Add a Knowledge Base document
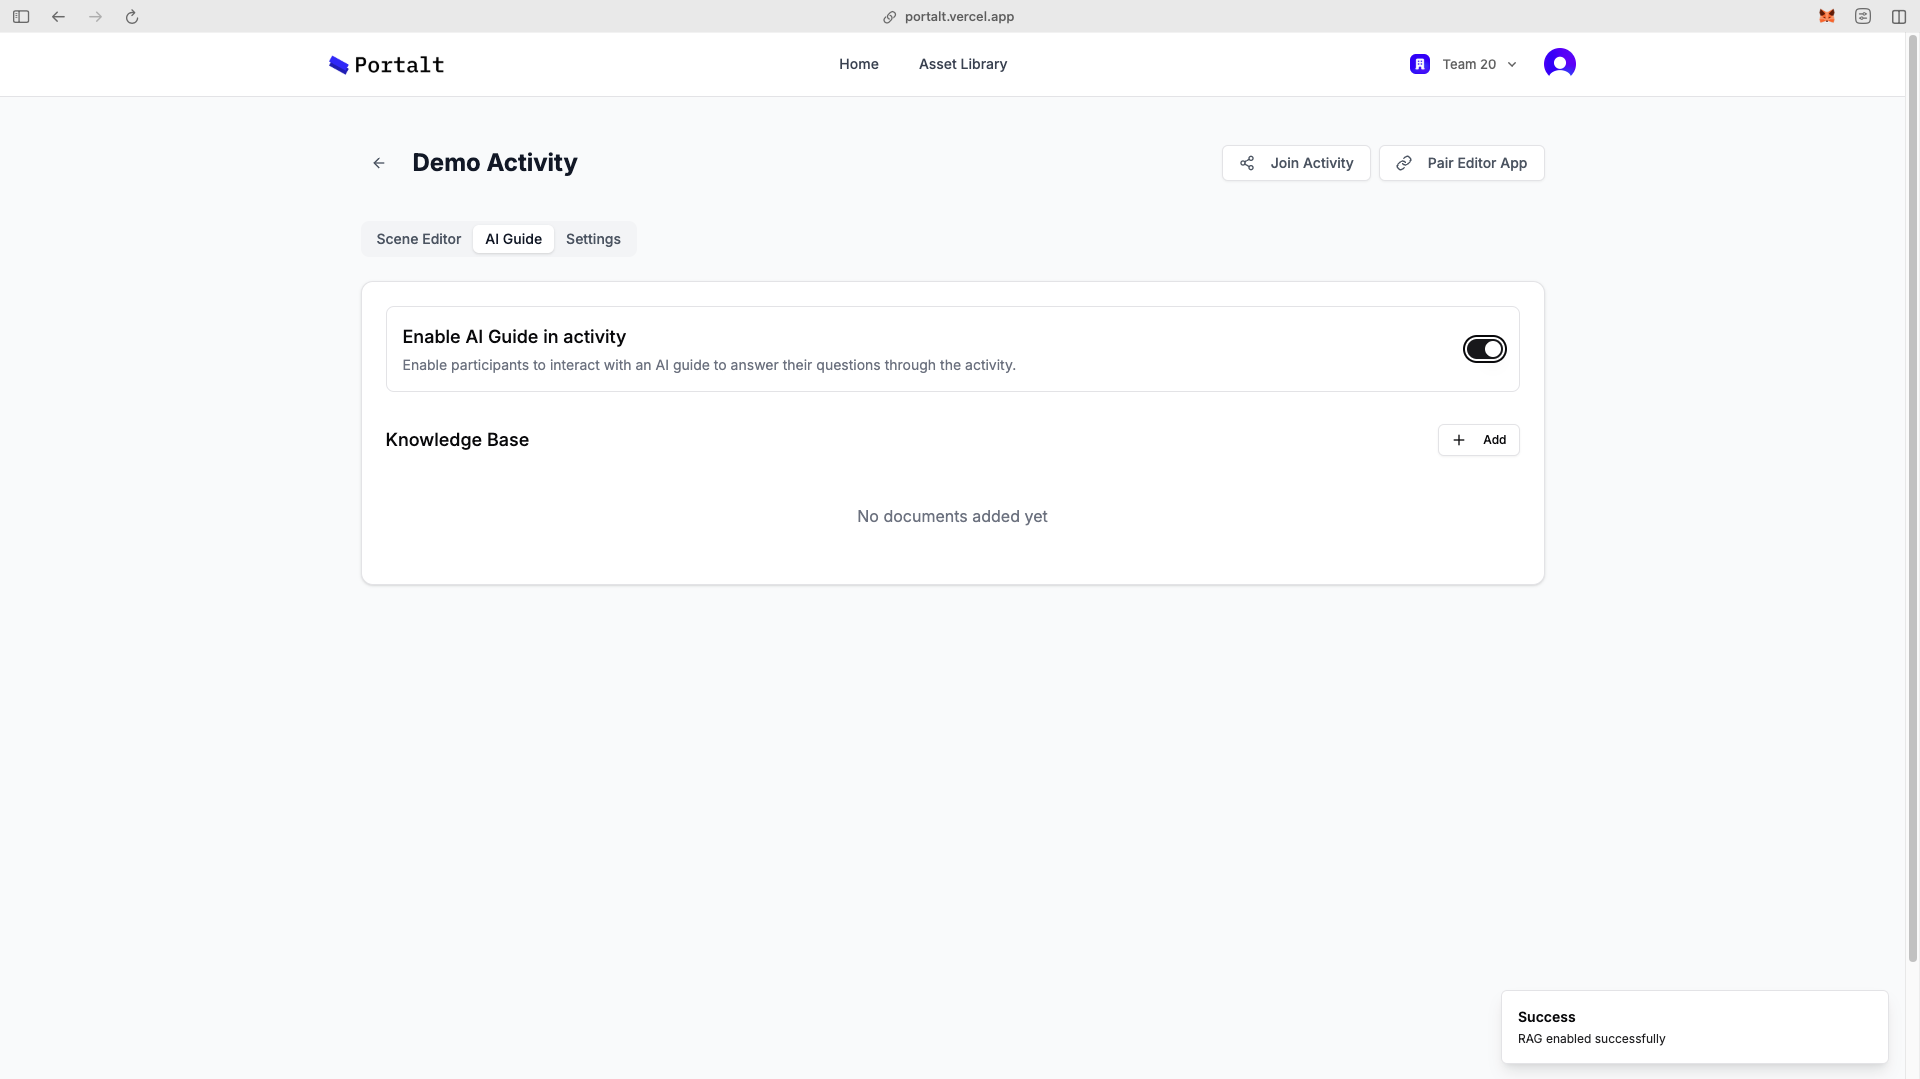The height and width of the screenshot is (1079, 1920). (x=1478, y=440)
